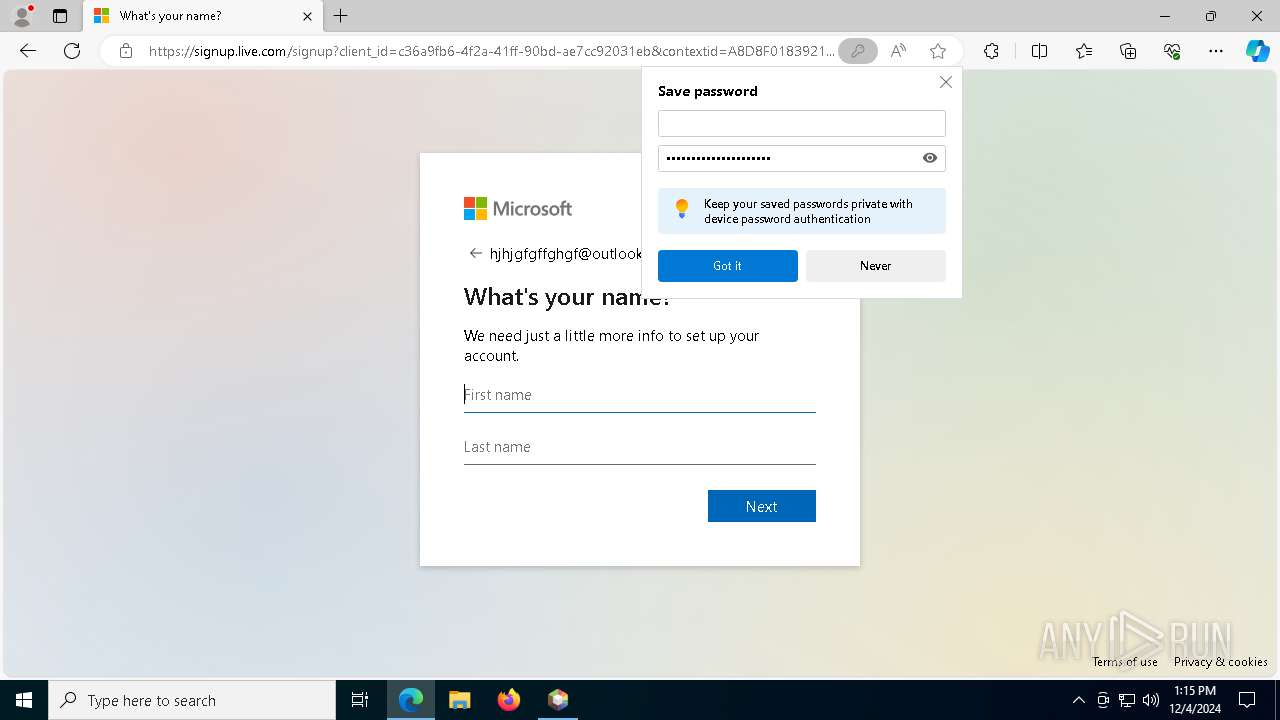The width and height of the screenshot is (1280, 720).
Task: View site information lock icon
Action: (x=125, y=51)
